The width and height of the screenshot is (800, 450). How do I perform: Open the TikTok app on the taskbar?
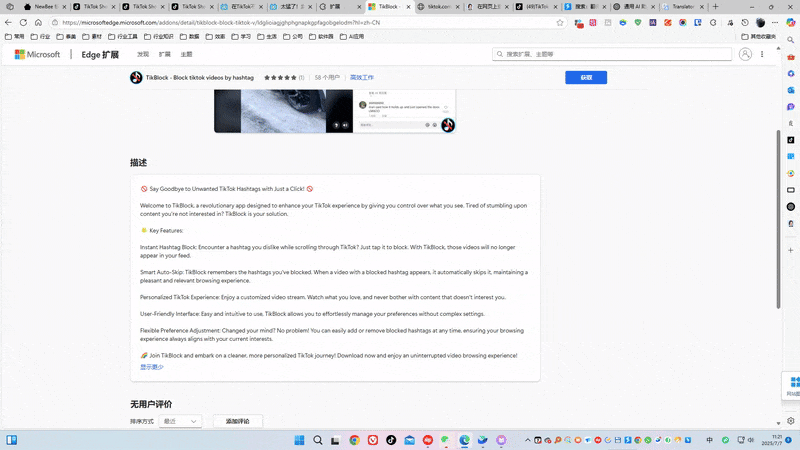pos(391,440)
